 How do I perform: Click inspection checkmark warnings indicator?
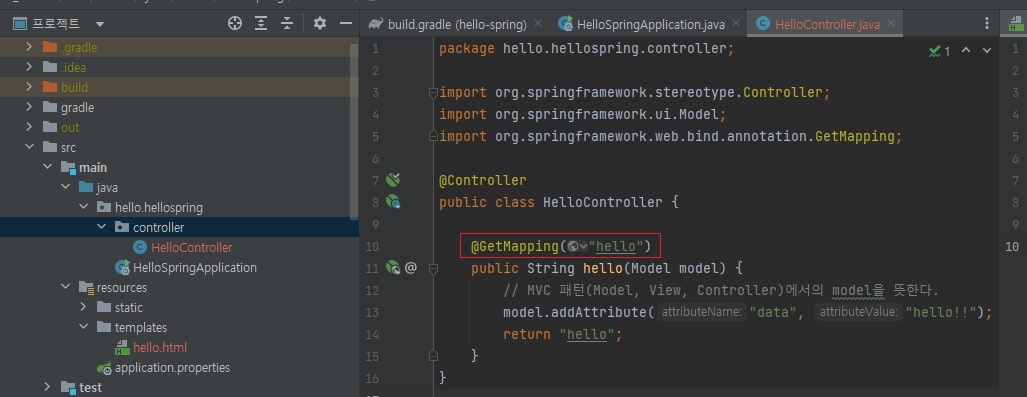pyautogui.click(x=939, y=50)
